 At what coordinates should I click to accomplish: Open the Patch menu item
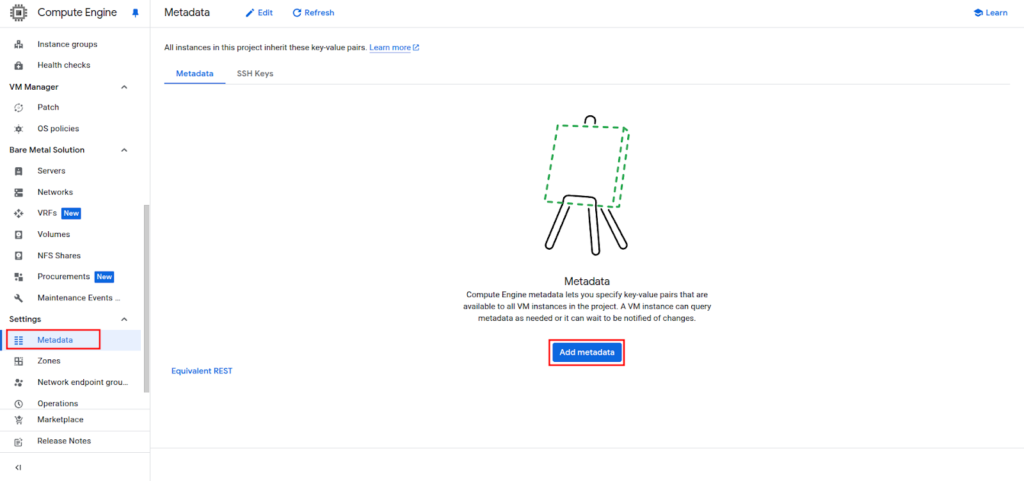coord(48,108)
